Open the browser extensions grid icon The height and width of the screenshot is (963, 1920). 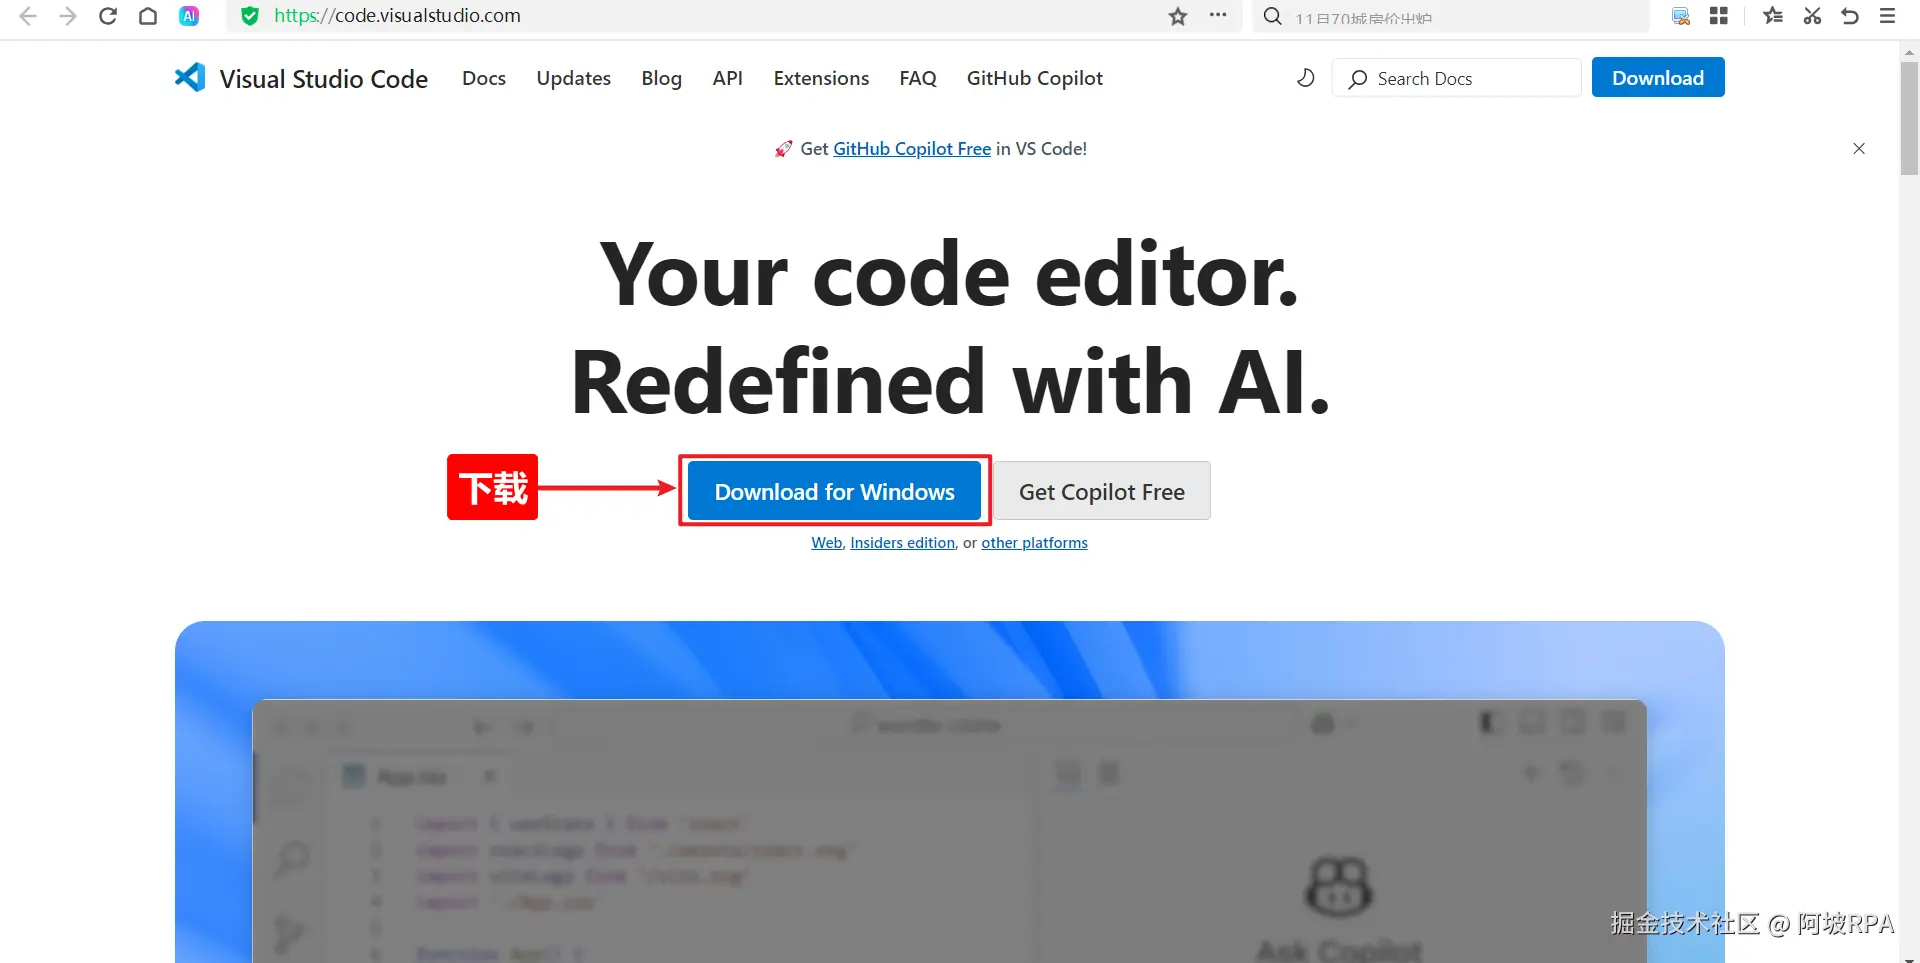pyautogui.click(x=1719, y=16)
